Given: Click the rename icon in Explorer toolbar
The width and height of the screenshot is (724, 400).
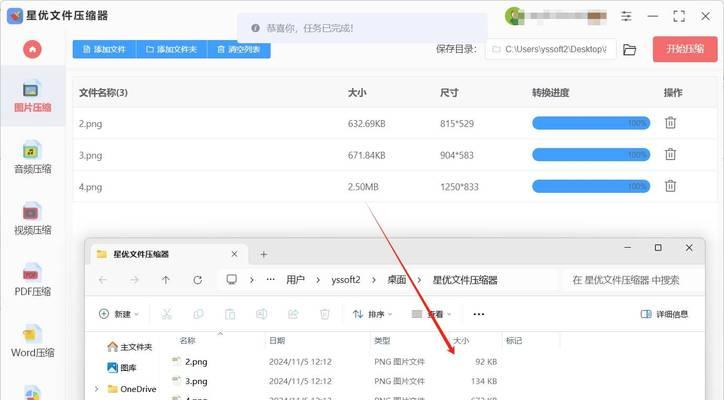Looking at the screenshot, I should (261, 314).
